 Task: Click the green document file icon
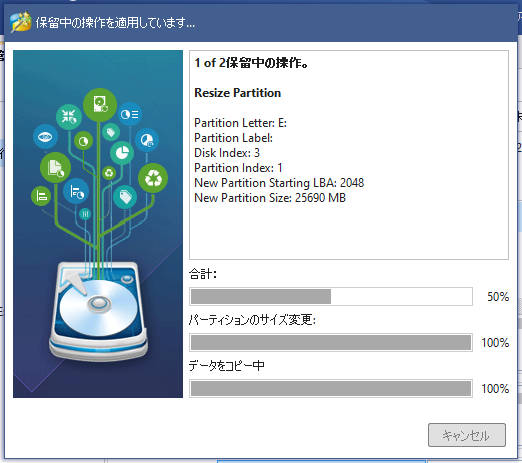click(x=55, y=168)
